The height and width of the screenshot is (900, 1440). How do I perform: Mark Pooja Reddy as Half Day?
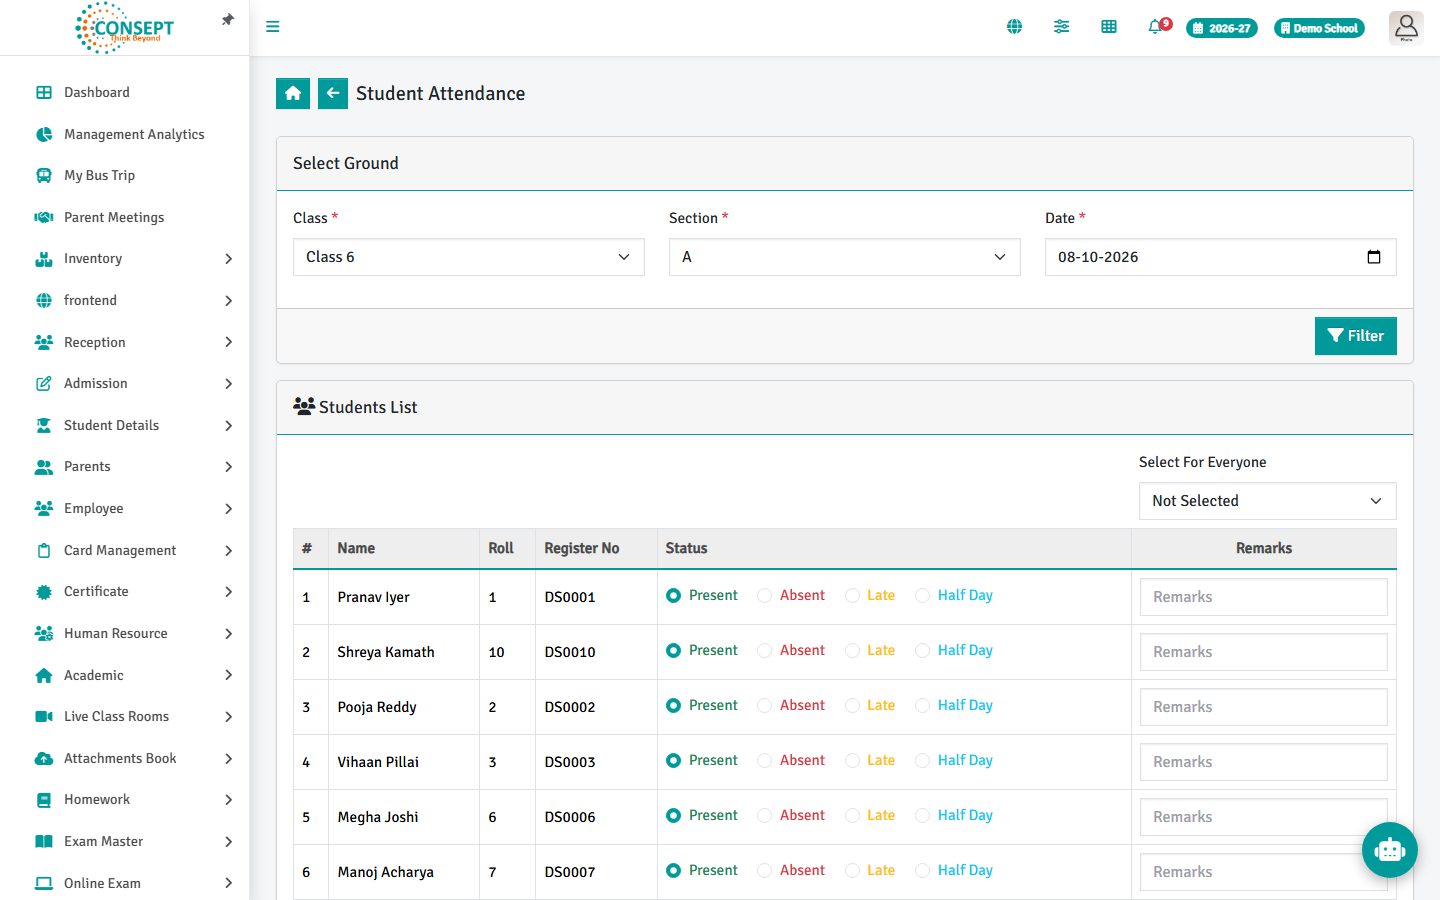[x=922, y=706]
